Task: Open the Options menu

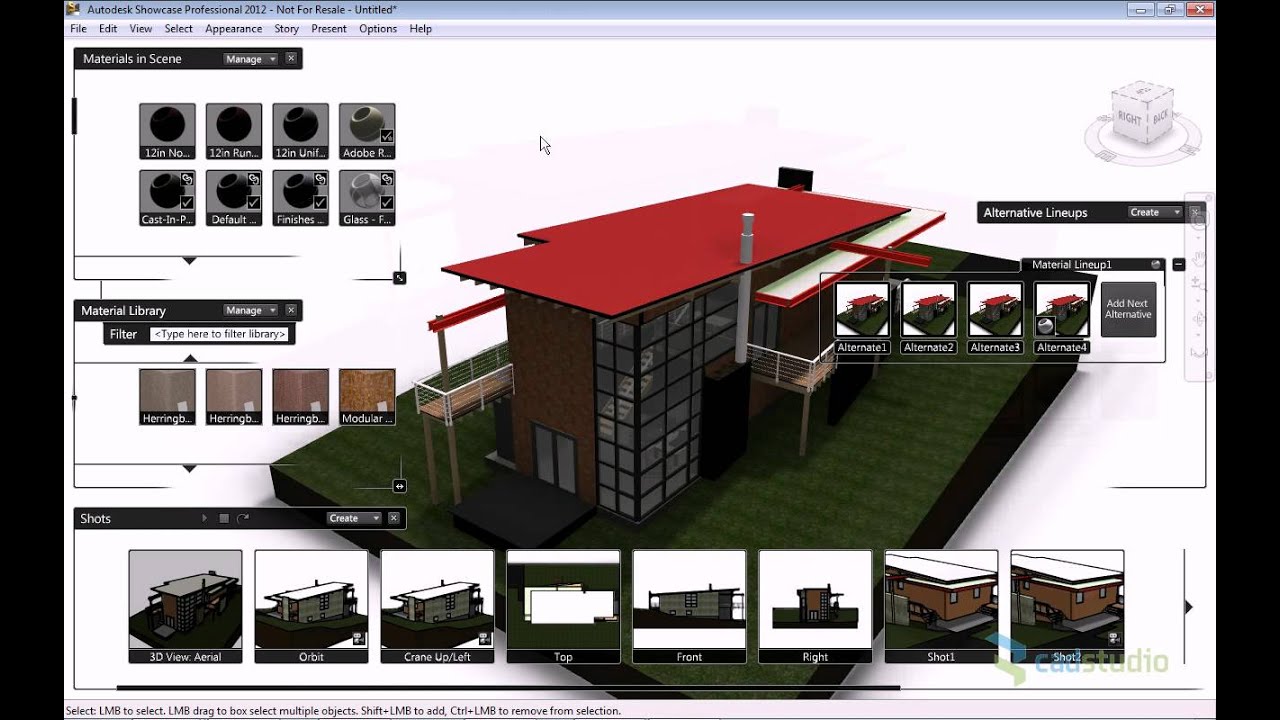Action: (x=378, y=29)
